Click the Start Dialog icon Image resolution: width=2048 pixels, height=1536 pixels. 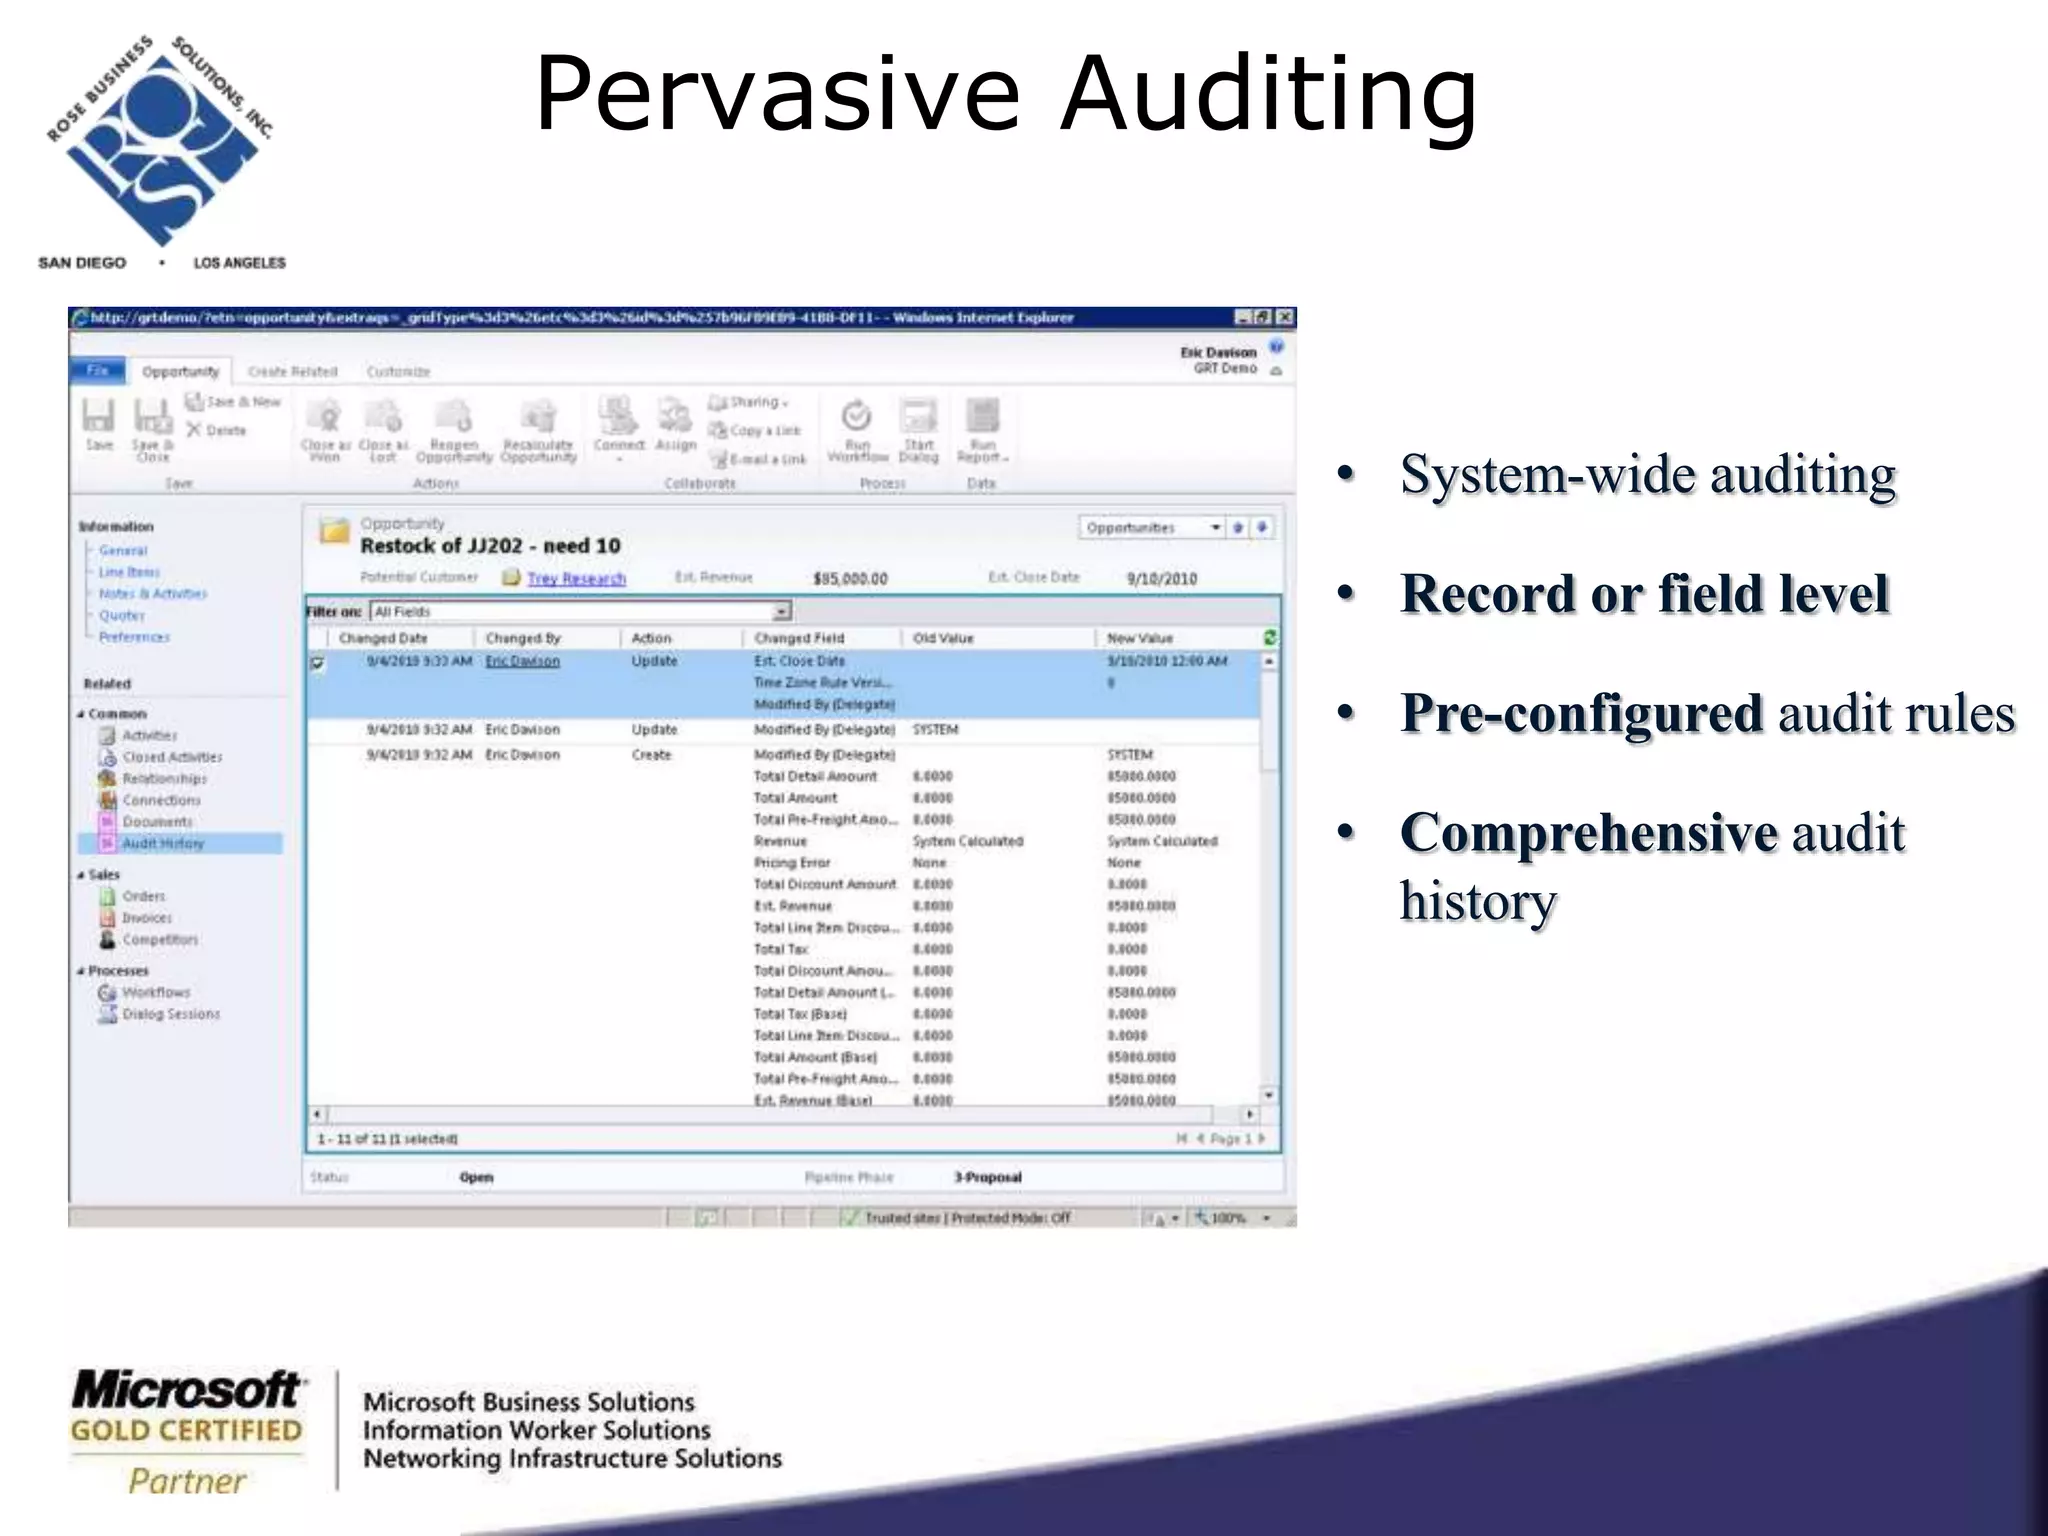tap(918, 417)
